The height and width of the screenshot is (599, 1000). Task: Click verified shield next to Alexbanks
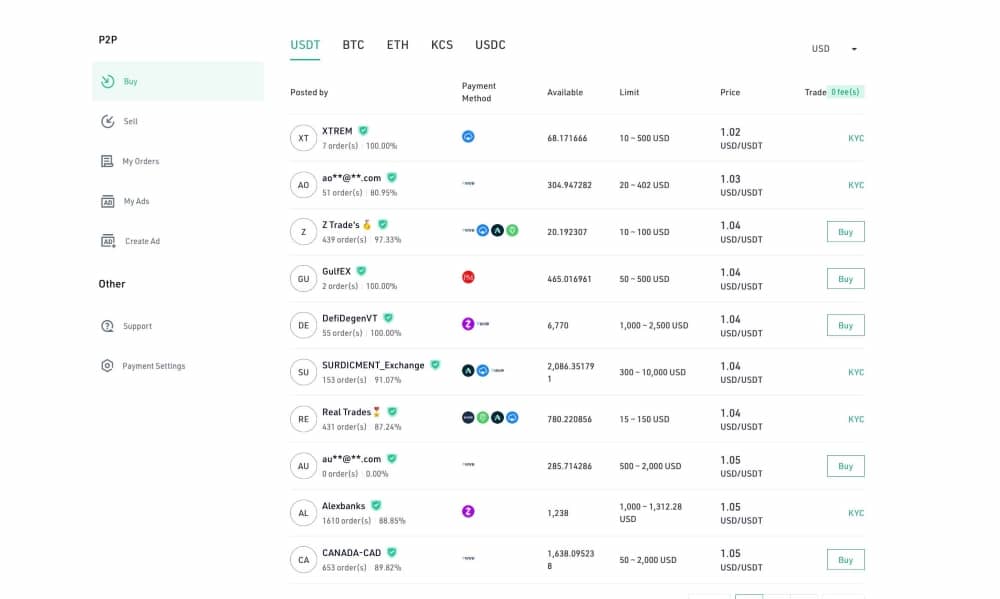click(x=376, y=505)
